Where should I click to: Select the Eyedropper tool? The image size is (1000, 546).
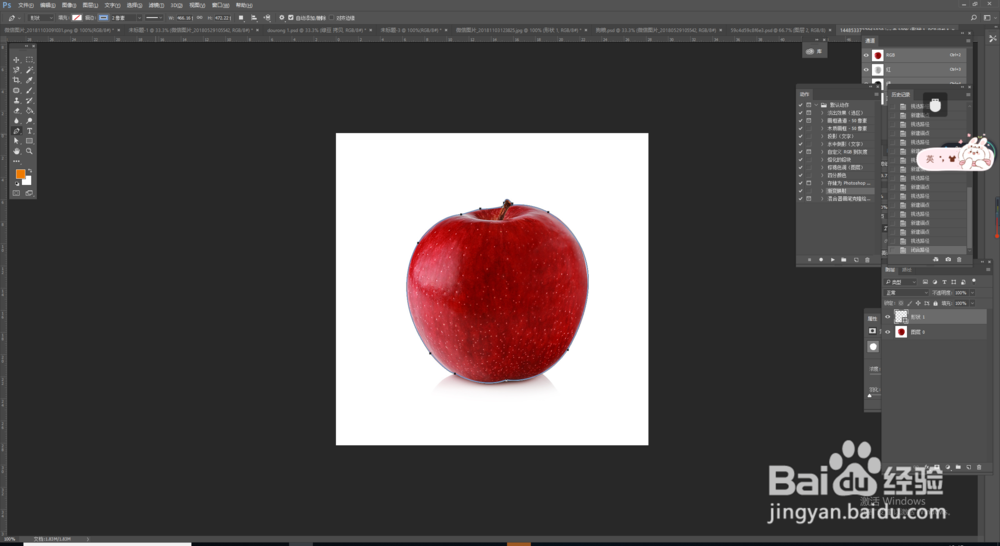click(29, 80)
